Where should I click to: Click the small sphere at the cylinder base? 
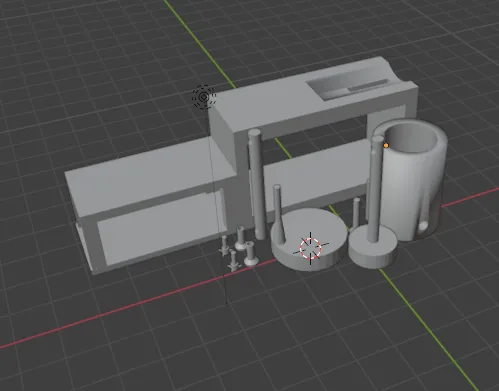(x=423, y=226)
